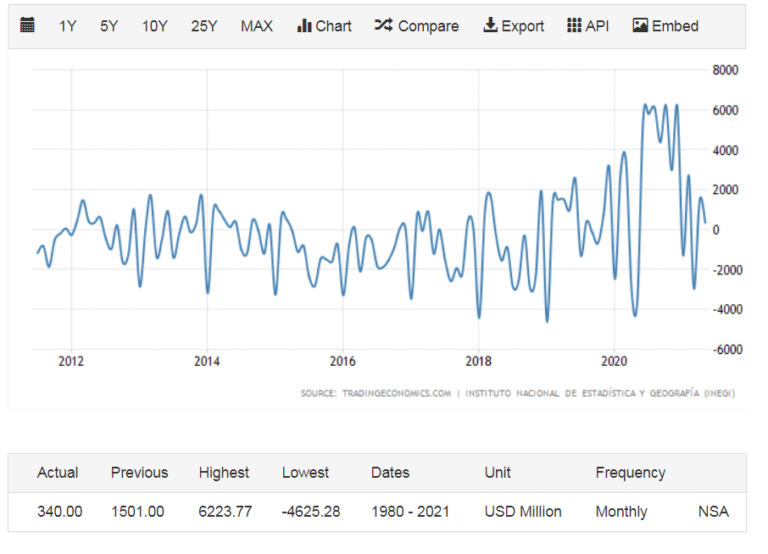Click the API text label

tap(597, 26)
